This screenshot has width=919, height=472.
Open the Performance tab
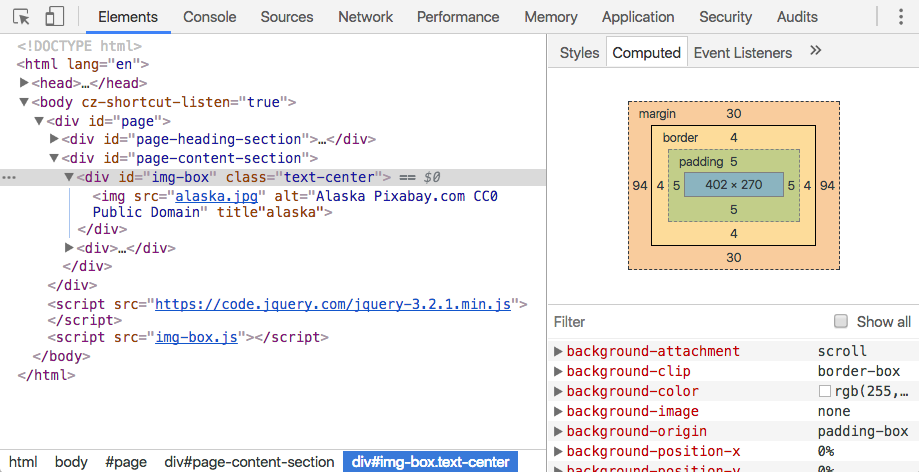pos(458,17)
